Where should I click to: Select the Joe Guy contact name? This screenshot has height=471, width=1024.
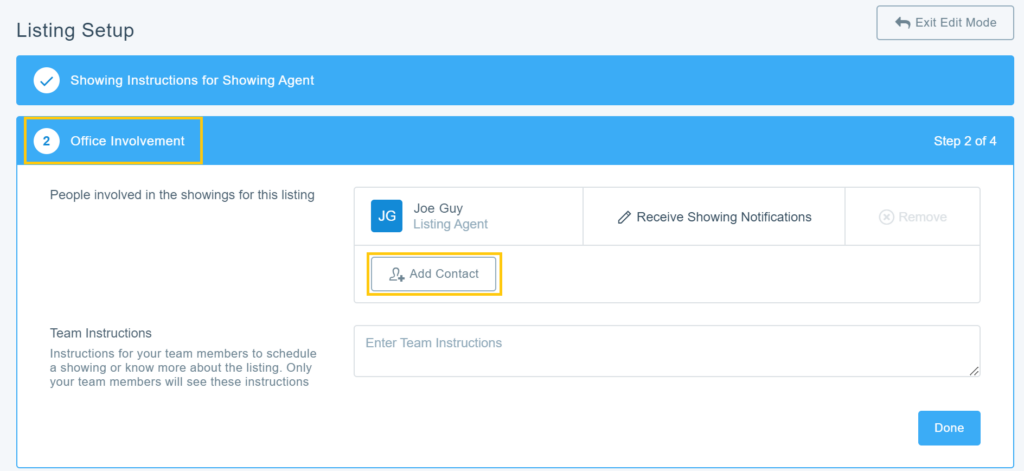point(438,208)
